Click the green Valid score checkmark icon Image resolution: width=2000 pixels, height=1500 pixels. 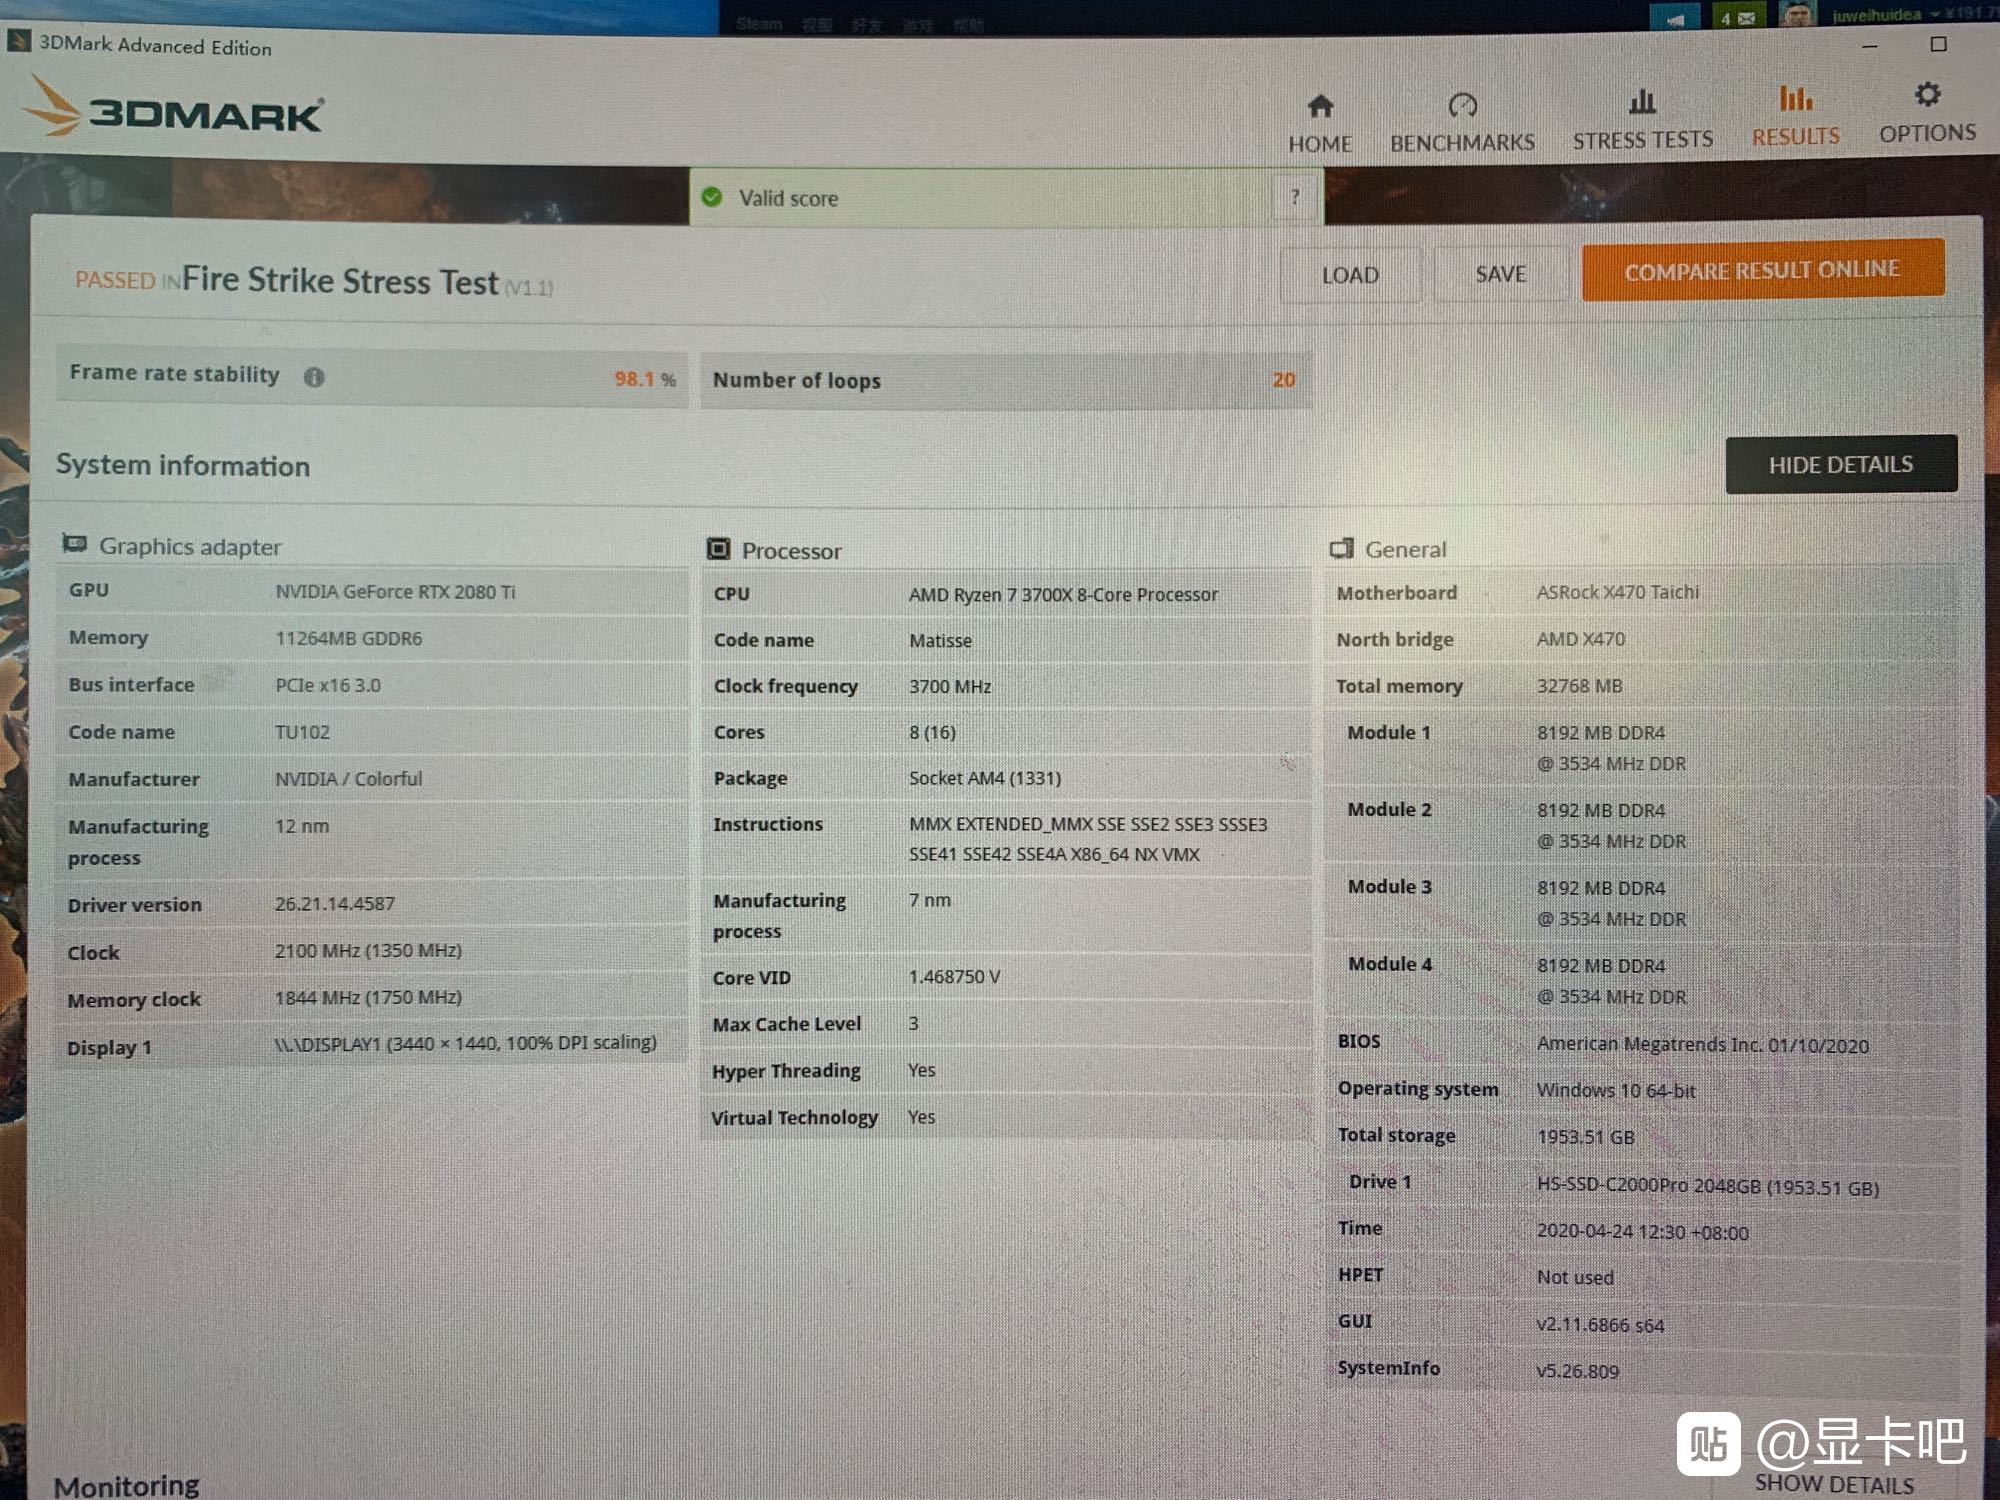(712, 197)
